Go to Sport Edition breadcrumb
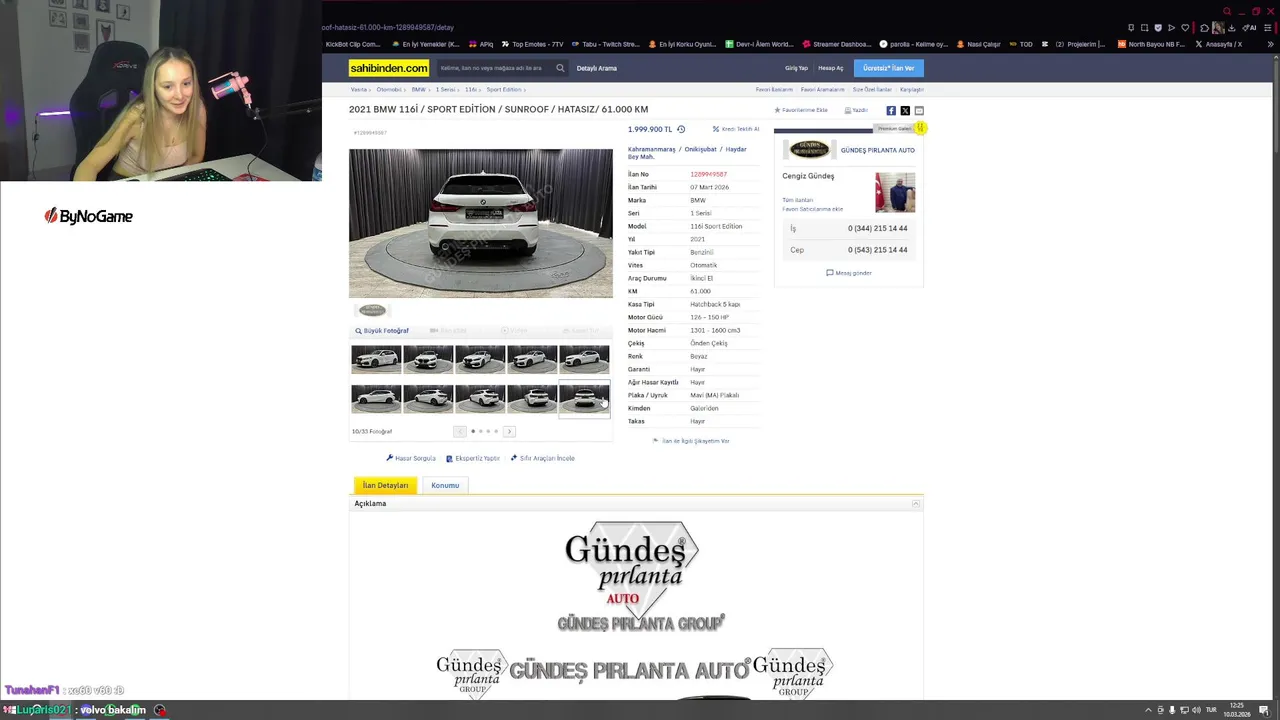1280x720 pixels. (x=504, y=90)
